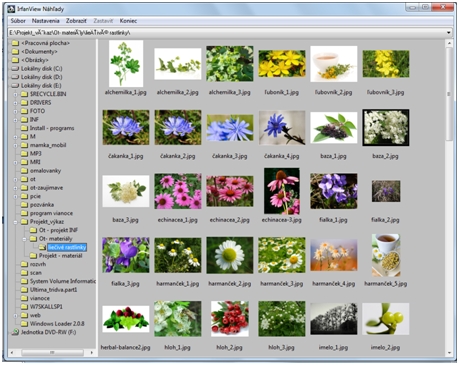Viewport: 459px width, 365px height.
Task: Select the highlighted liečivé rastlinky tree item
Action: pyautogui.click(x=67, y=247)
